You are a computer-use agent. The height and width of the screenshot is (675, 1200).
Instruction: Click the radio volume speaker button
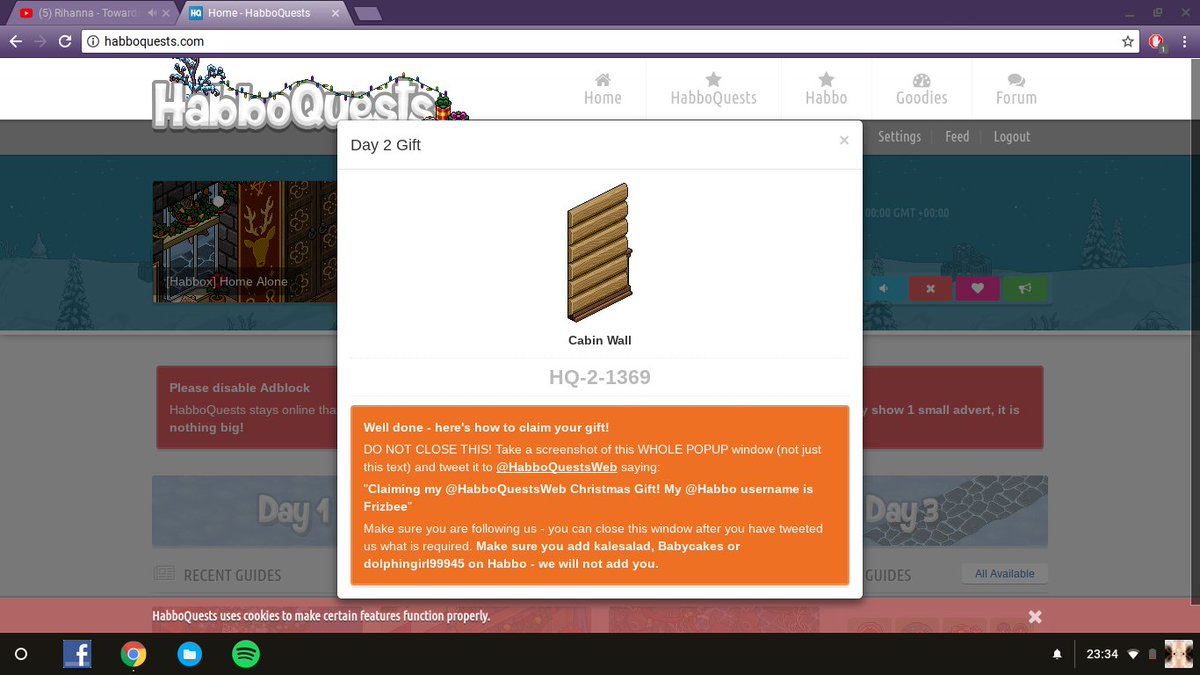[884, 289]
